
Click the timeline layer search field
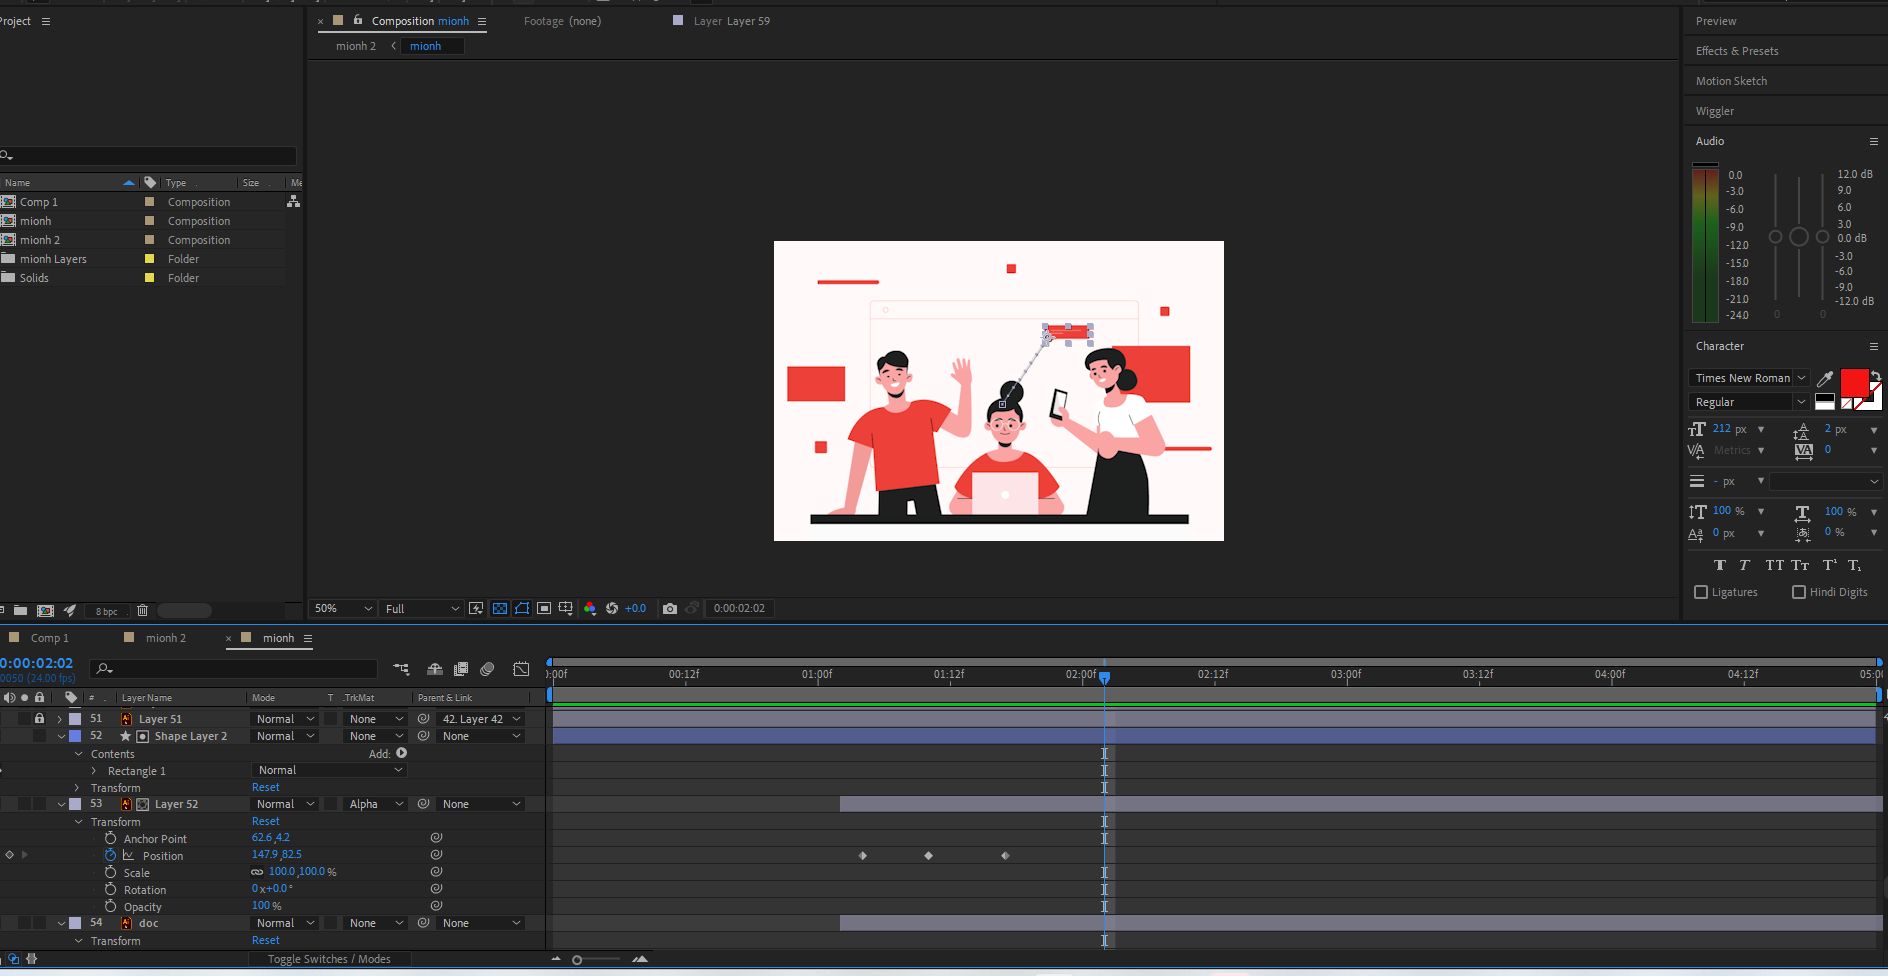pos(235,669)
